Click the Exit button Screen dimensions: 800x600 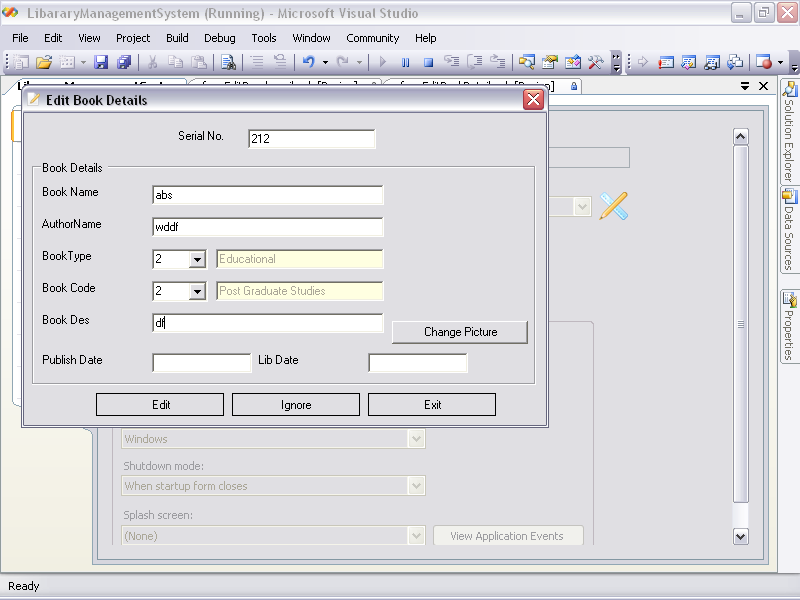click(x=432, y=405)
